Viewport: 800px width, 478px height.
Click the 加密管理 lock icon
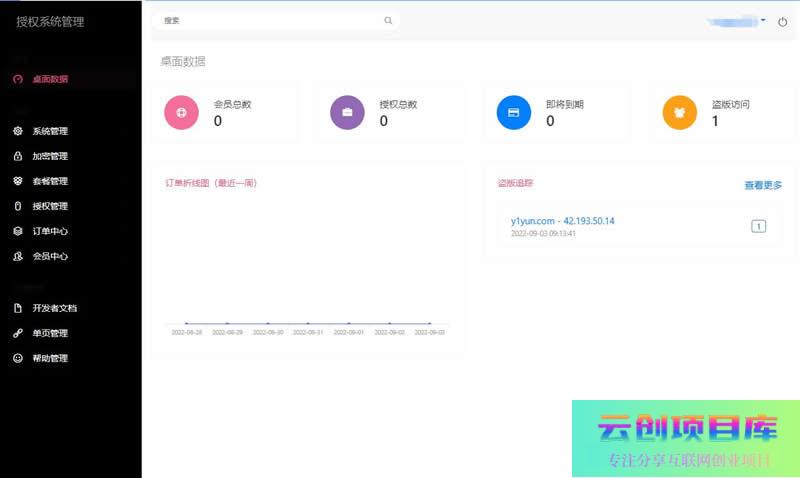tap(18, 156)
